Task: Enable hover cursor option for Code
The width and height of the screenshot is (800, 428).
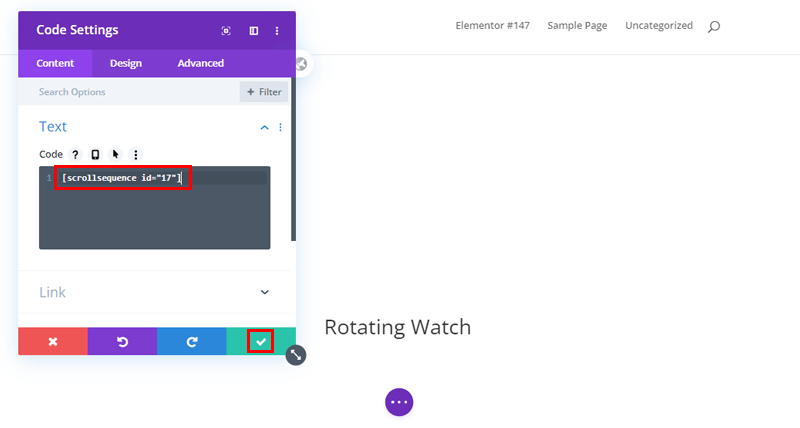Action: [x=115, y=155]
